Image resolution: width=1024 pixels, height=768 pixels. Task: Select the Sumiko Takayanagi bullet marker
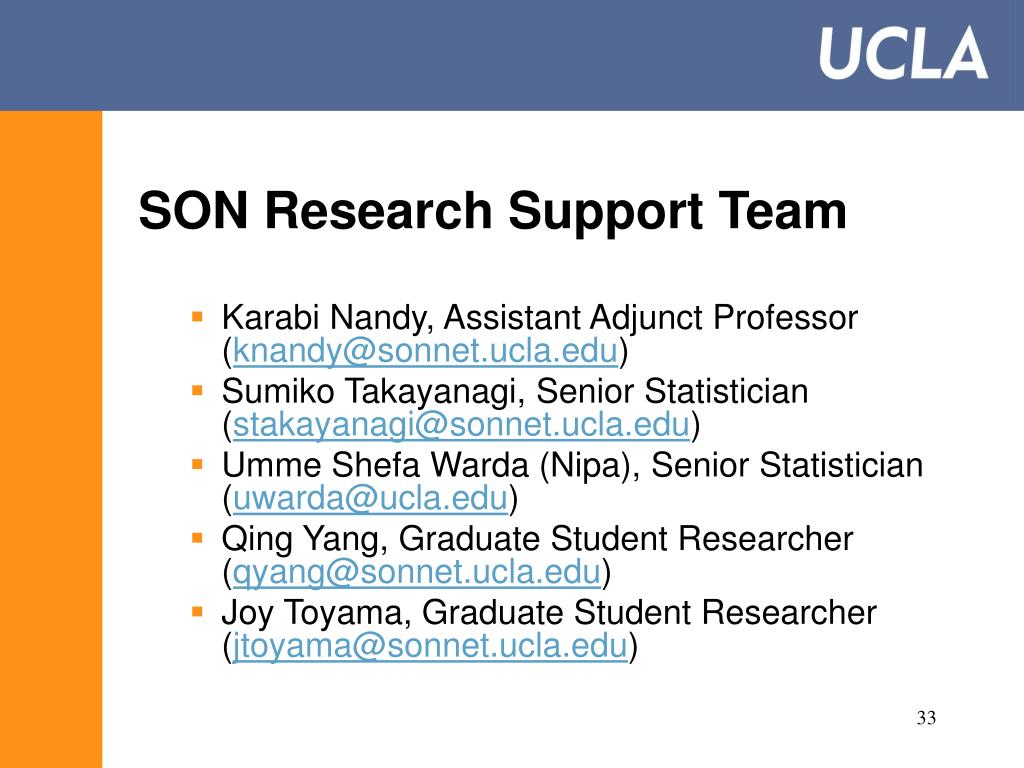point(197,392)
